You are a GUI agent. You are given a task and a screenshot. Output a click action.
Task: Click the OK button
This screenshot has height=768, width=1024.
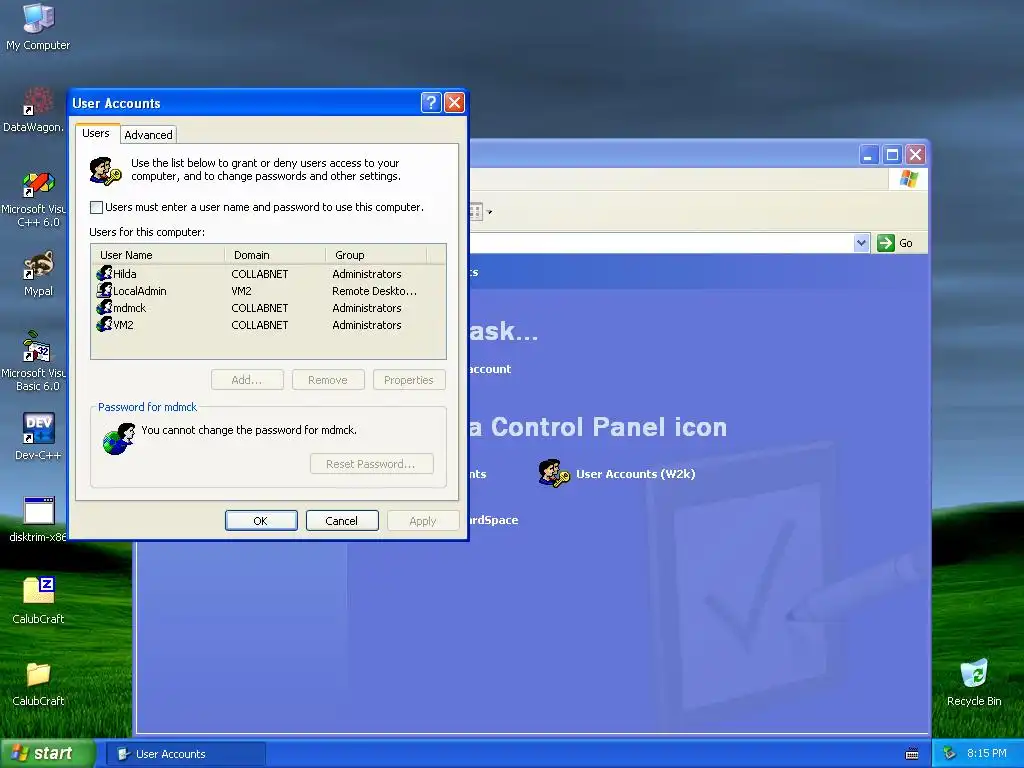pos(261,520)
